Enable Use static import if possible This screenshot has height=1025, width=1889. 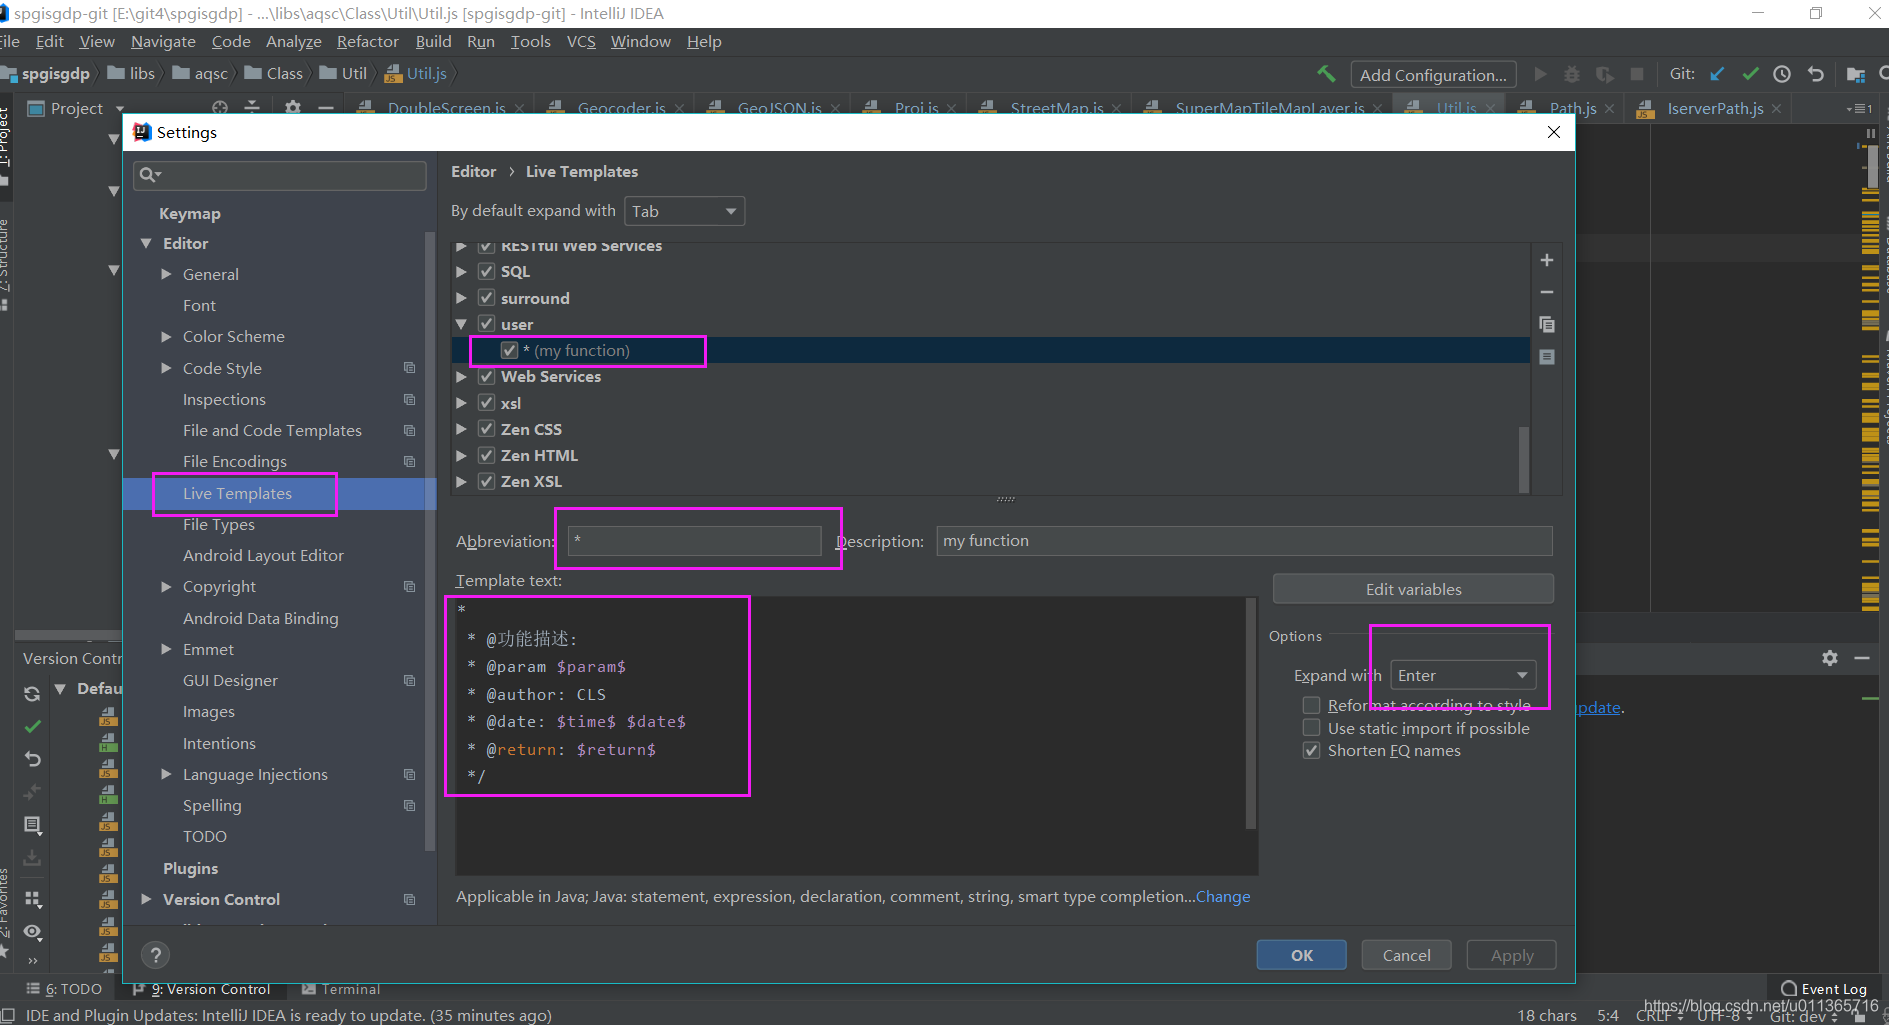[1311, 728]
